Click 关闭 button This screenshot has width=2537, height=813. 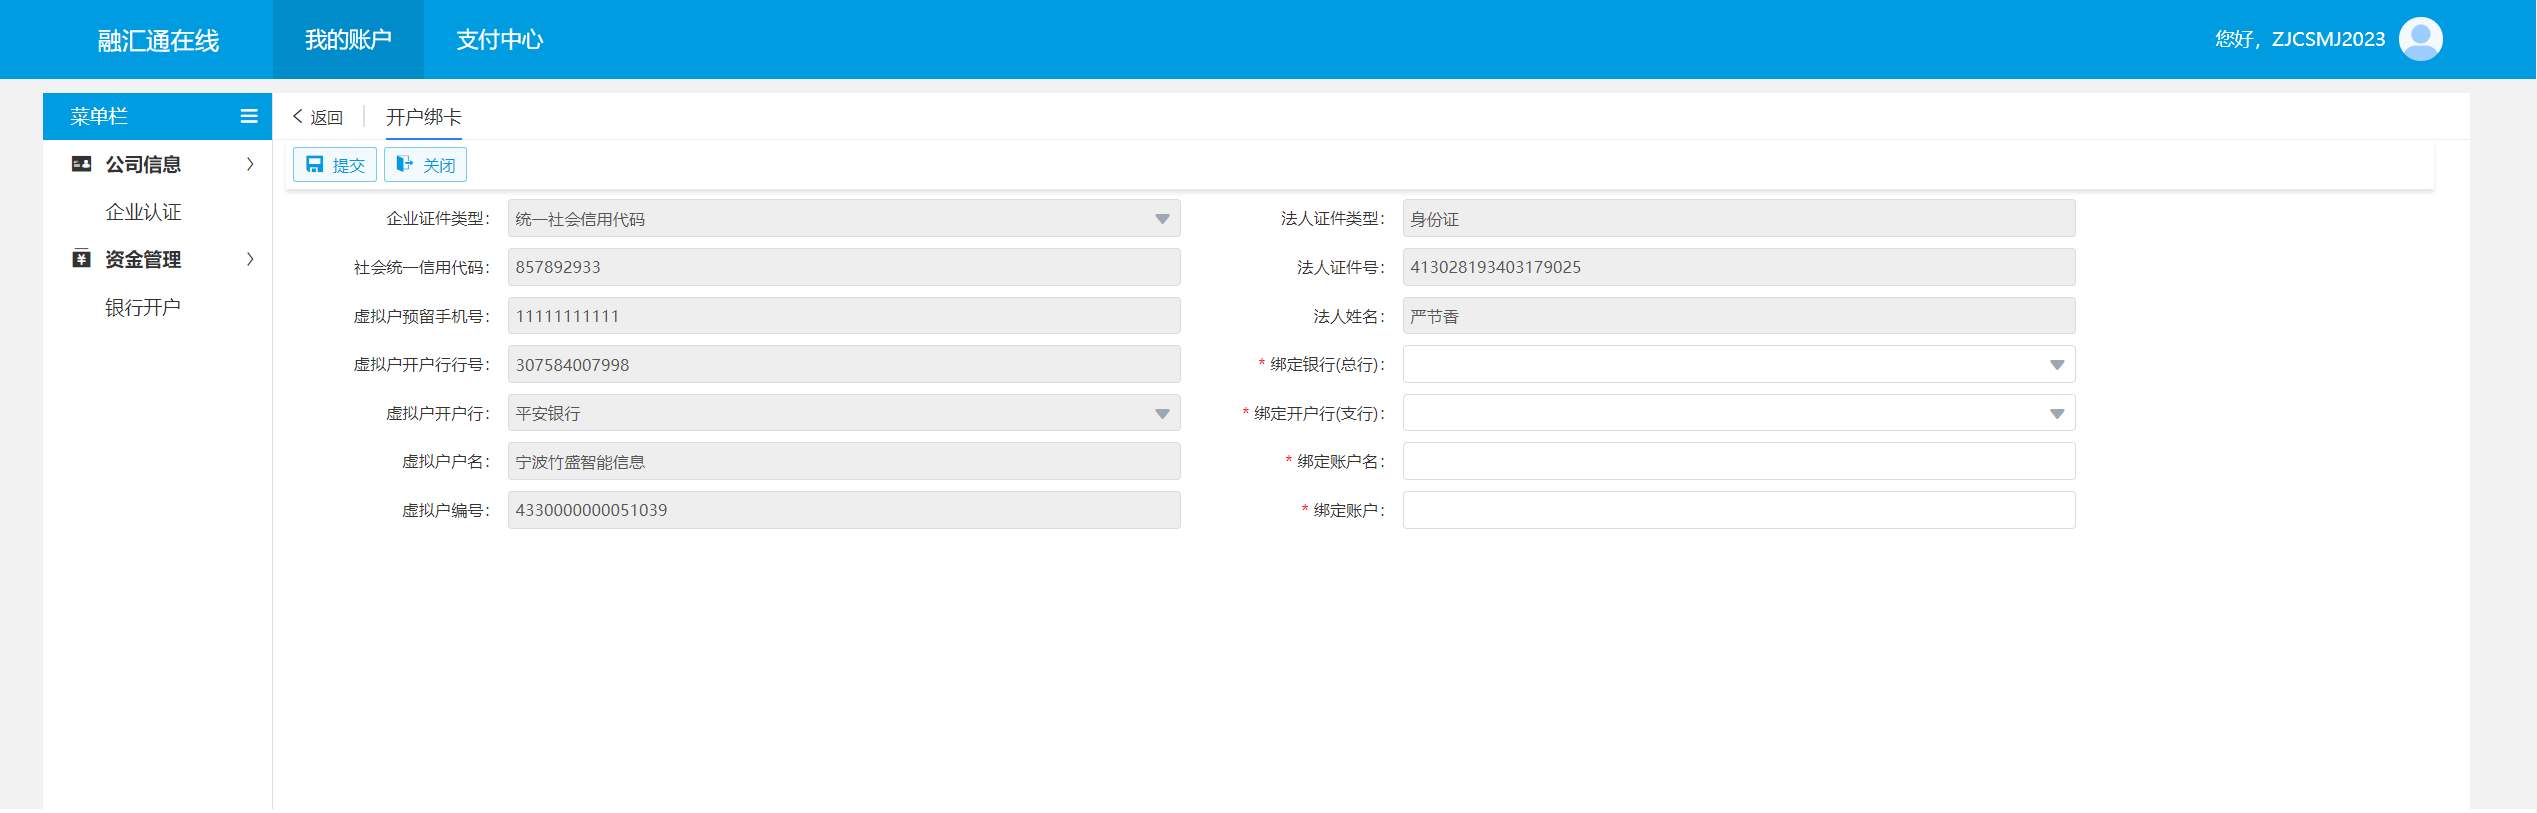point(426,165)
